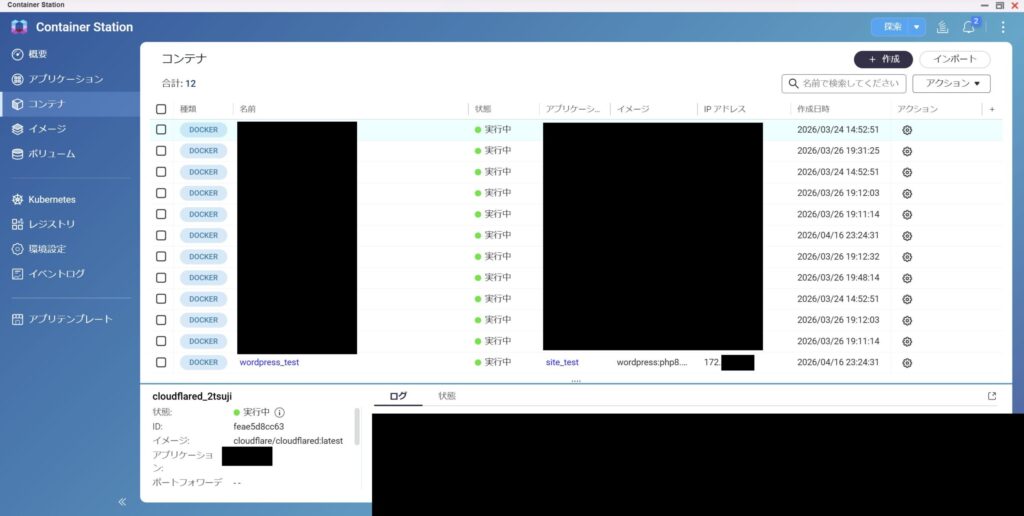1024x516 pixels.
Task: Open the 概要 overview icon in sidebar
Action: tap(18, 54)
